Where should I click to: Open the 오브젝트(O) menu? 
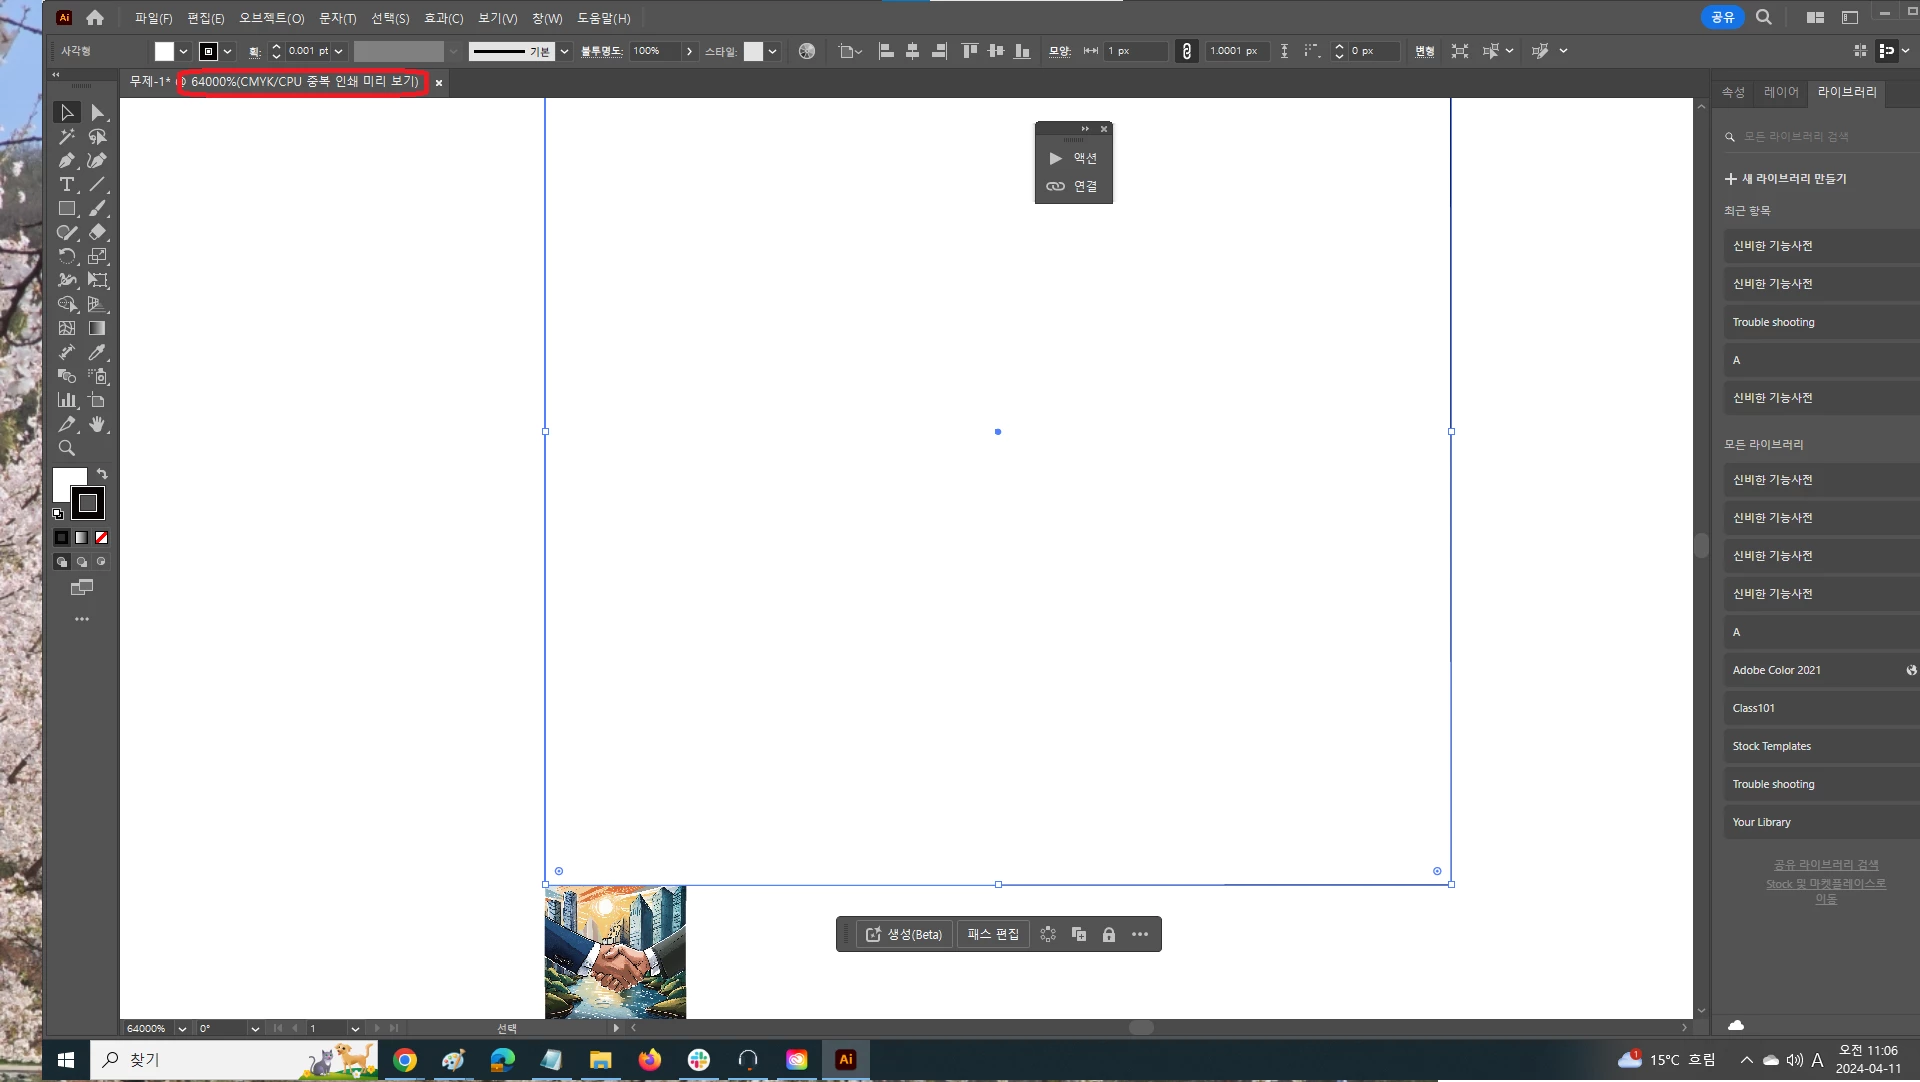[x=271, y=18]
